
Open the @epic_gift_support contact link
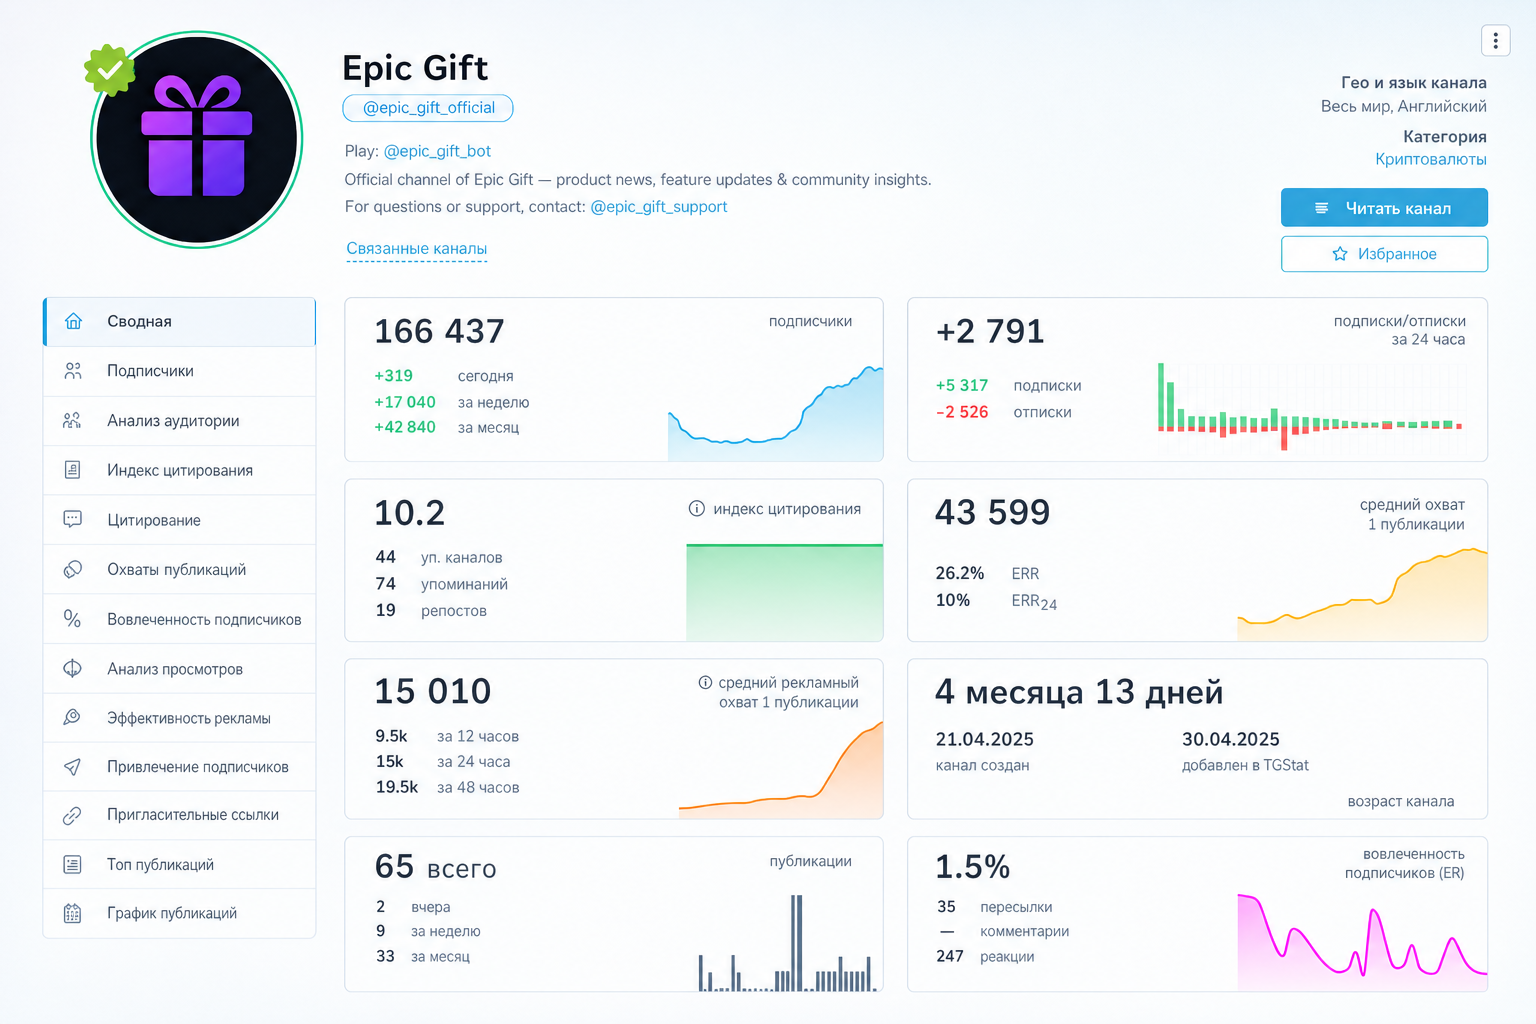coord(659,207)
